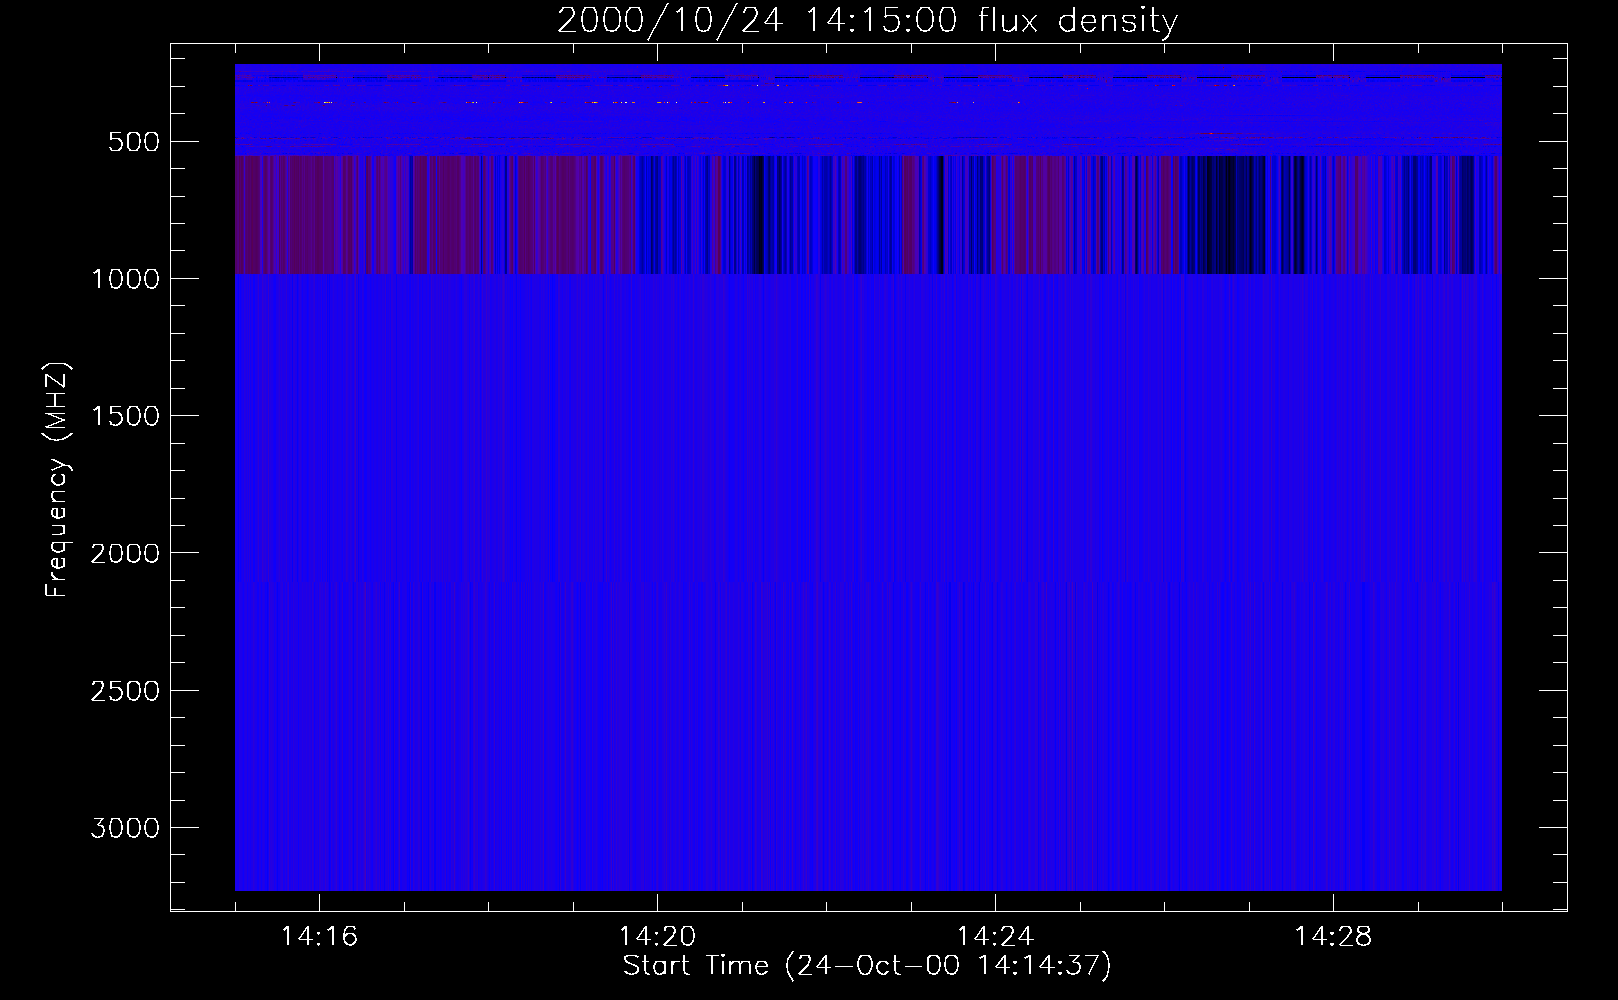
Task: Select the 1000 frequency tick label
Action: click(x=125, y=279)
